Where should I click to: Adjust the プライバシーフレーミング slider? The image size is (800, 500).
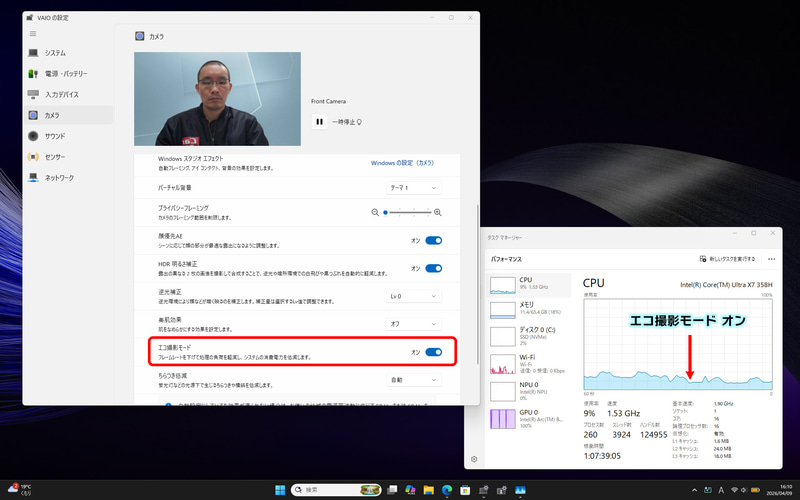click(407, 212)
